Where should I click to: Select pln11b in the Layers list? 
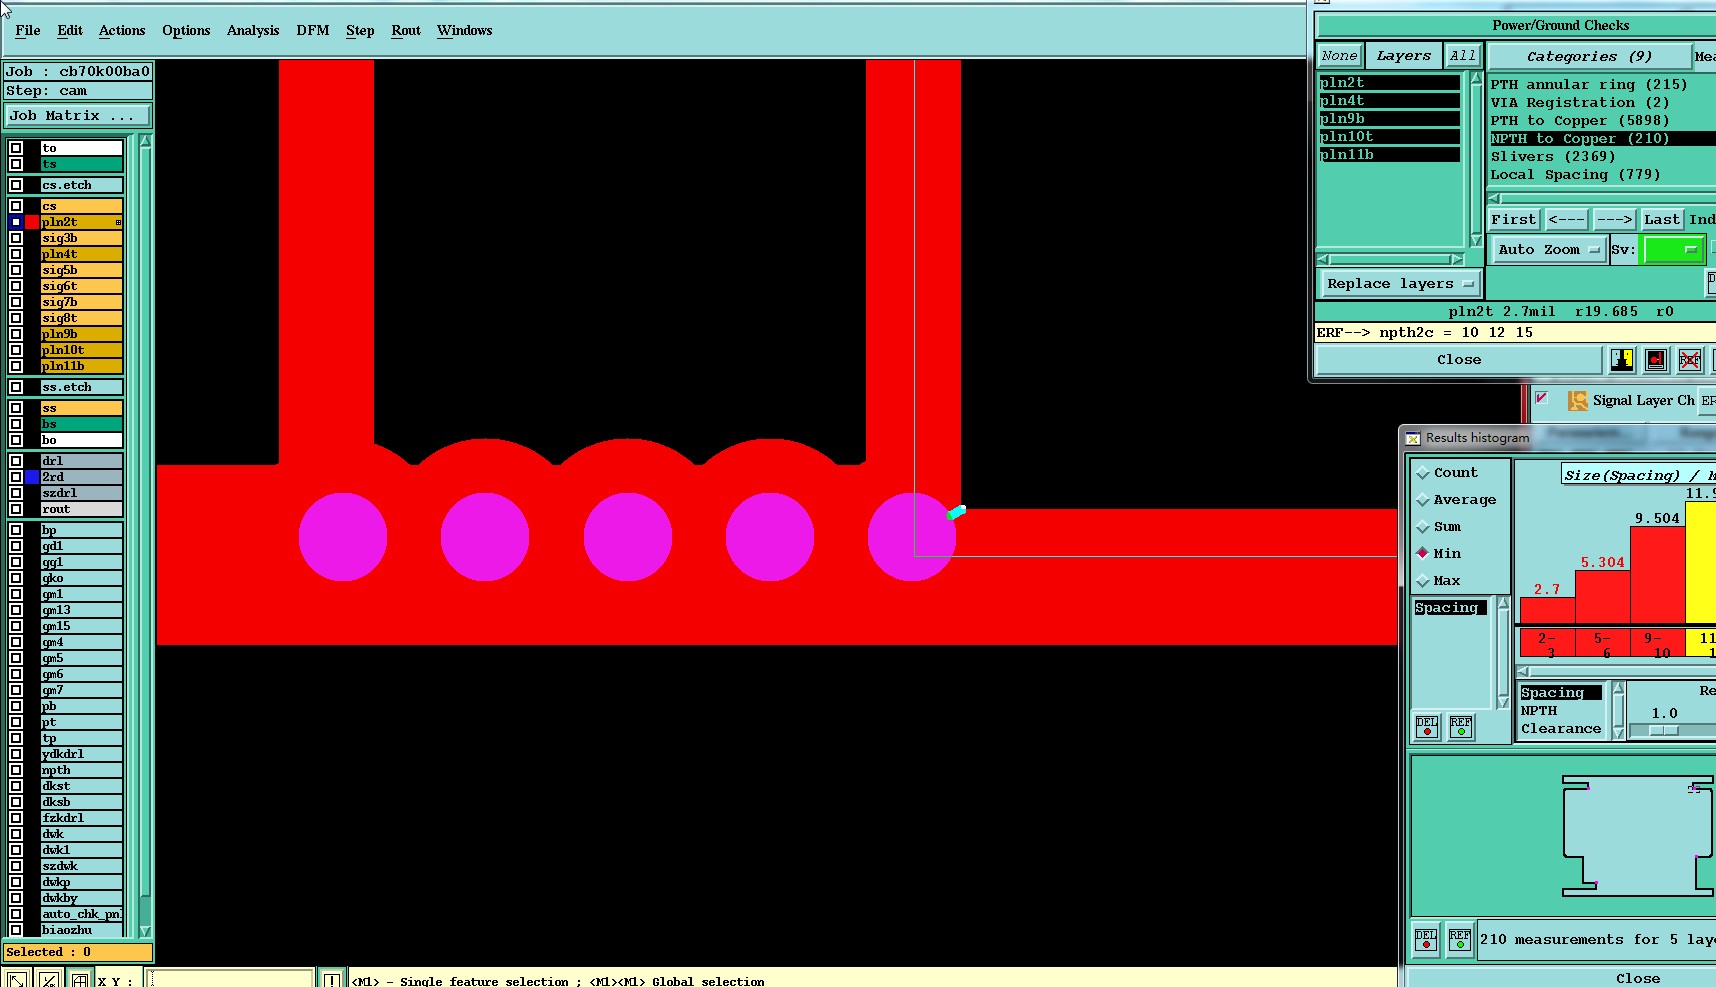point(1389,155)
